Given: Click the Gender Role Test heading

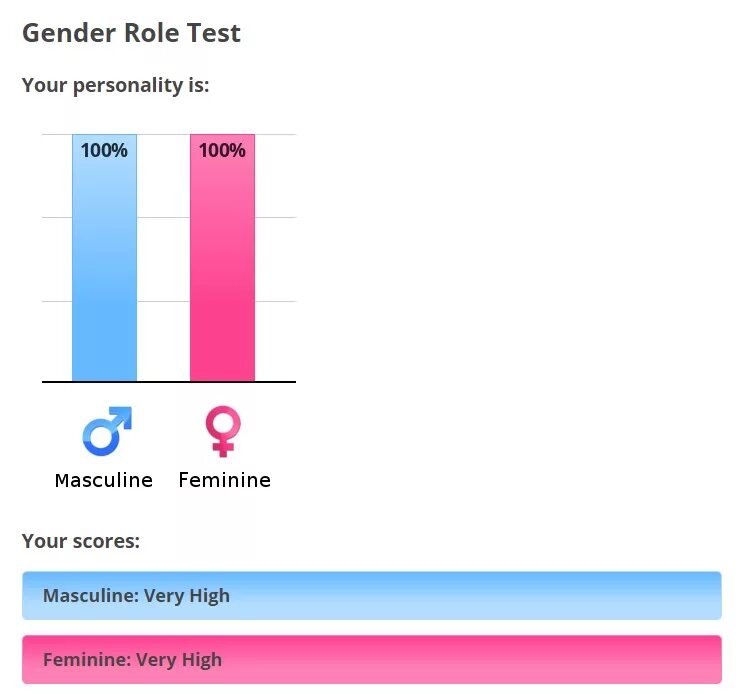Looking at the screenshot, I should click(x=131, y=33).
